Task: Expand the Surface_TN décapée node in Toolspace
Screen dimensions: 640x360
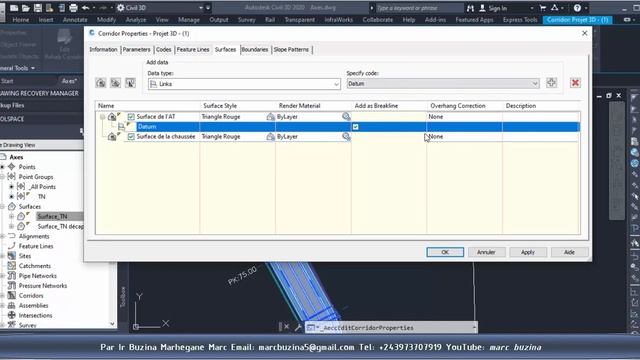Action: [x=11, y=226]
